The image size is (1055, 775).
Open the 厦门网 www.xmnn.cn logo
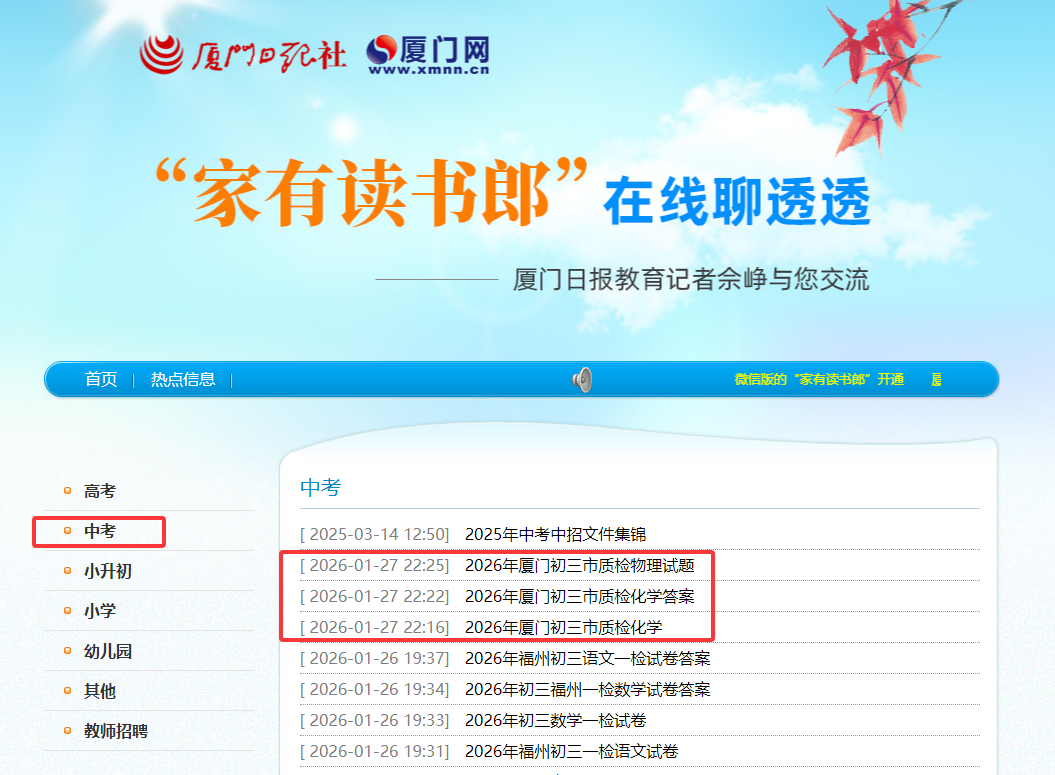[428, 54]
